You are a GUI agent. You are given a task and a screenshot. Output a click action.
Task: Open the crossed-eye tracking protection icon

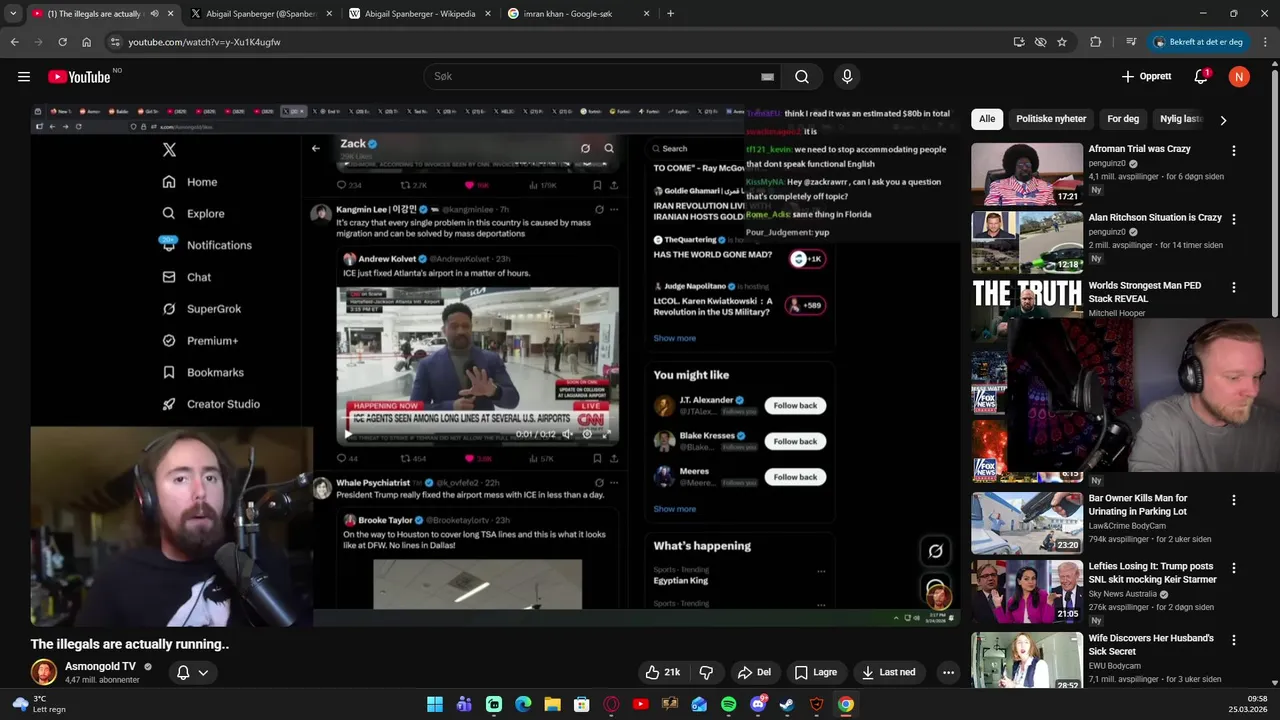1041,42
